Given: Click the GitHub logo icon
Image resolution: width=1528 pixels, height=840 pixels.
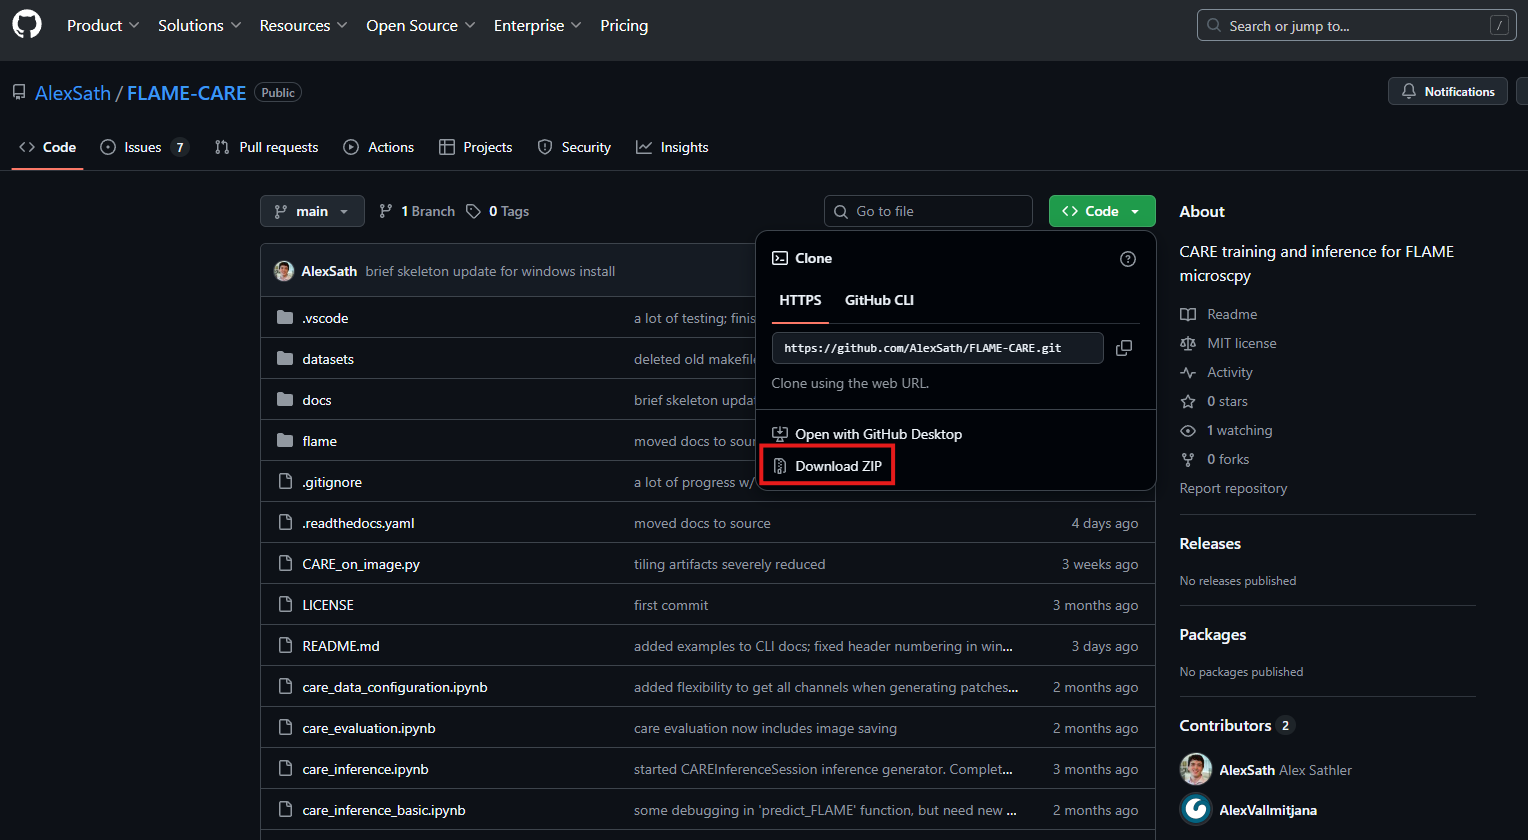Looking at the screenshot, I should [x=27, y=24].
